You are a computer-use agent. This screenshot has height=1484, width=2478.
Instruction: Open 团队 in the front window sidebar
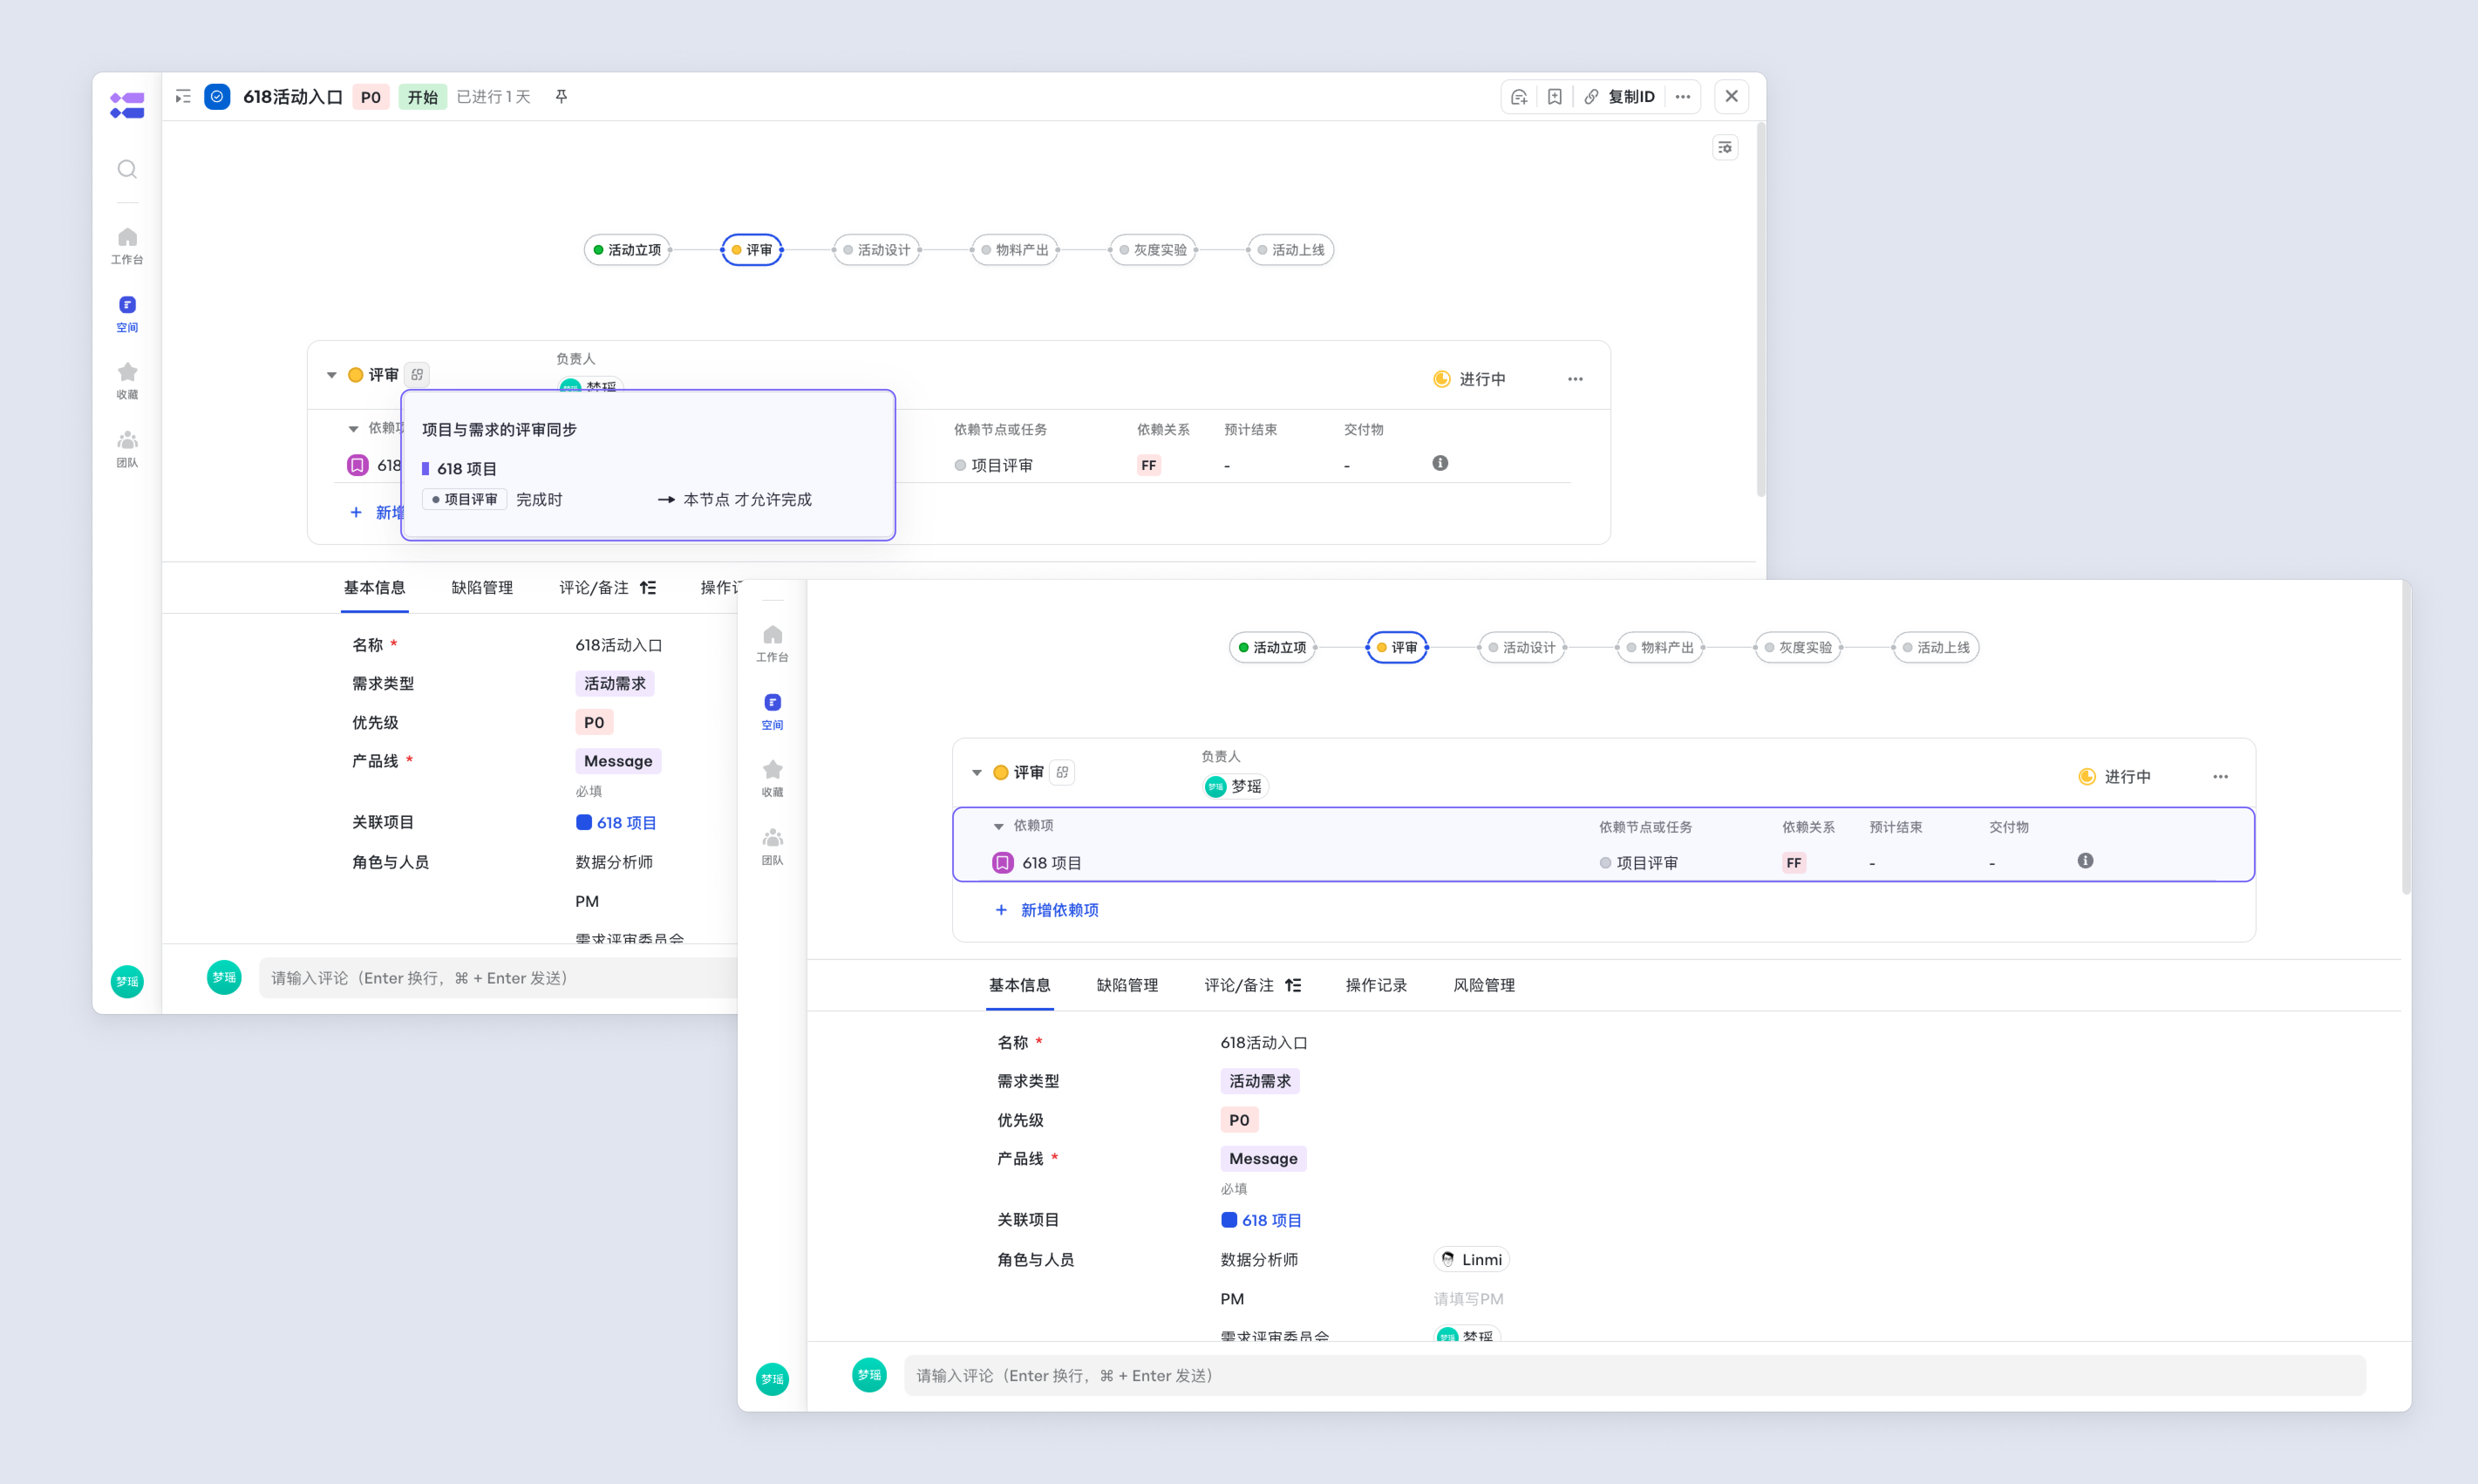coord(772,846)
